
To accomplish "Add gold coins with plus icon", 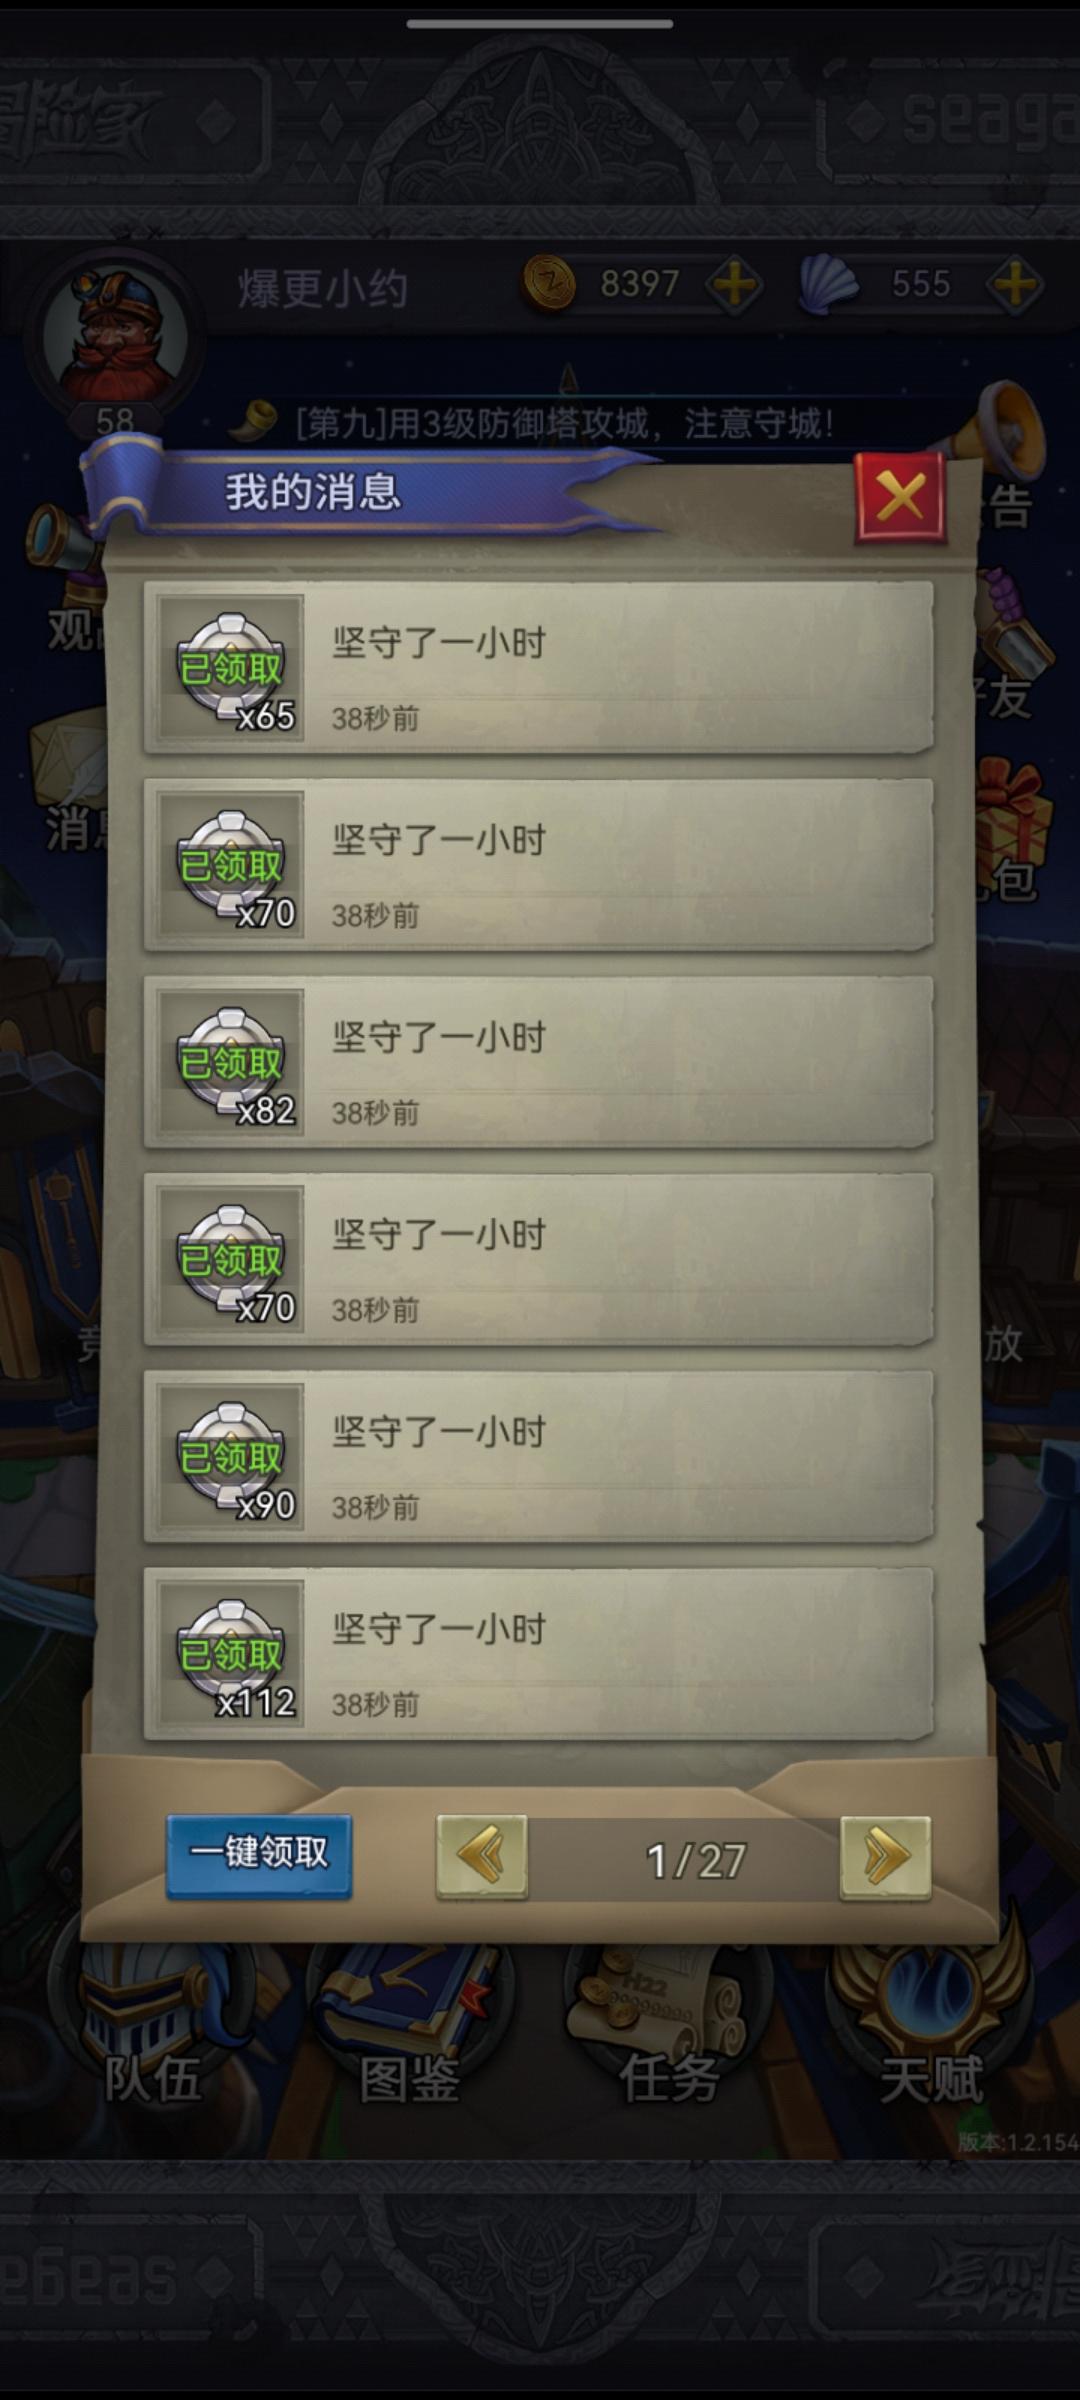I will [735, 285].
